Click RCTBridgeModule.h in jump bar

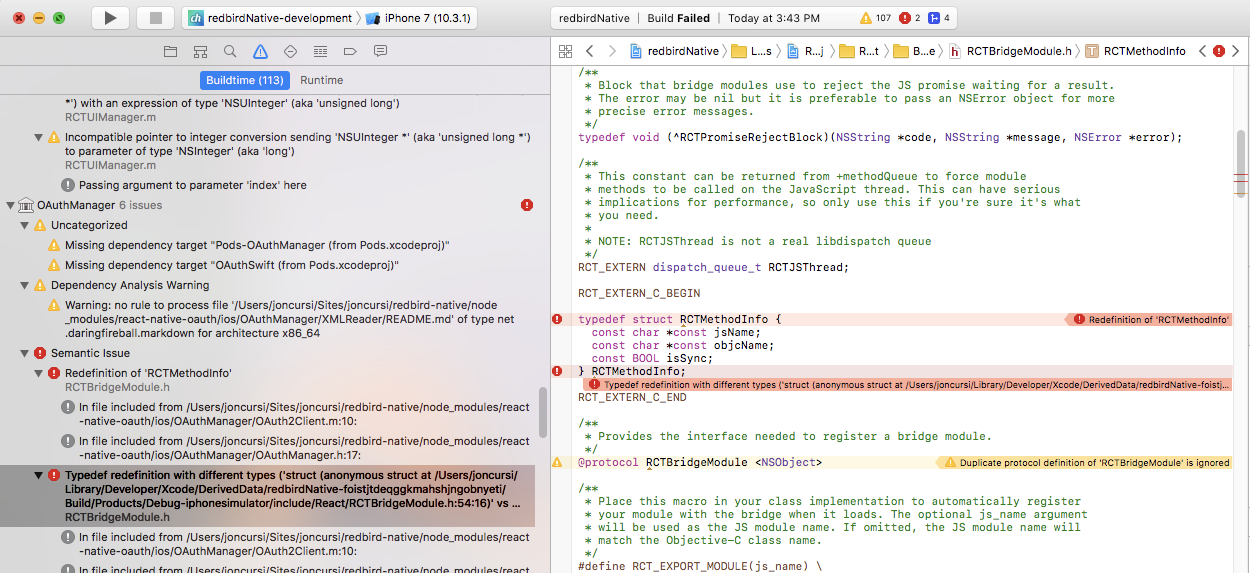click(x=1011, y=51)
